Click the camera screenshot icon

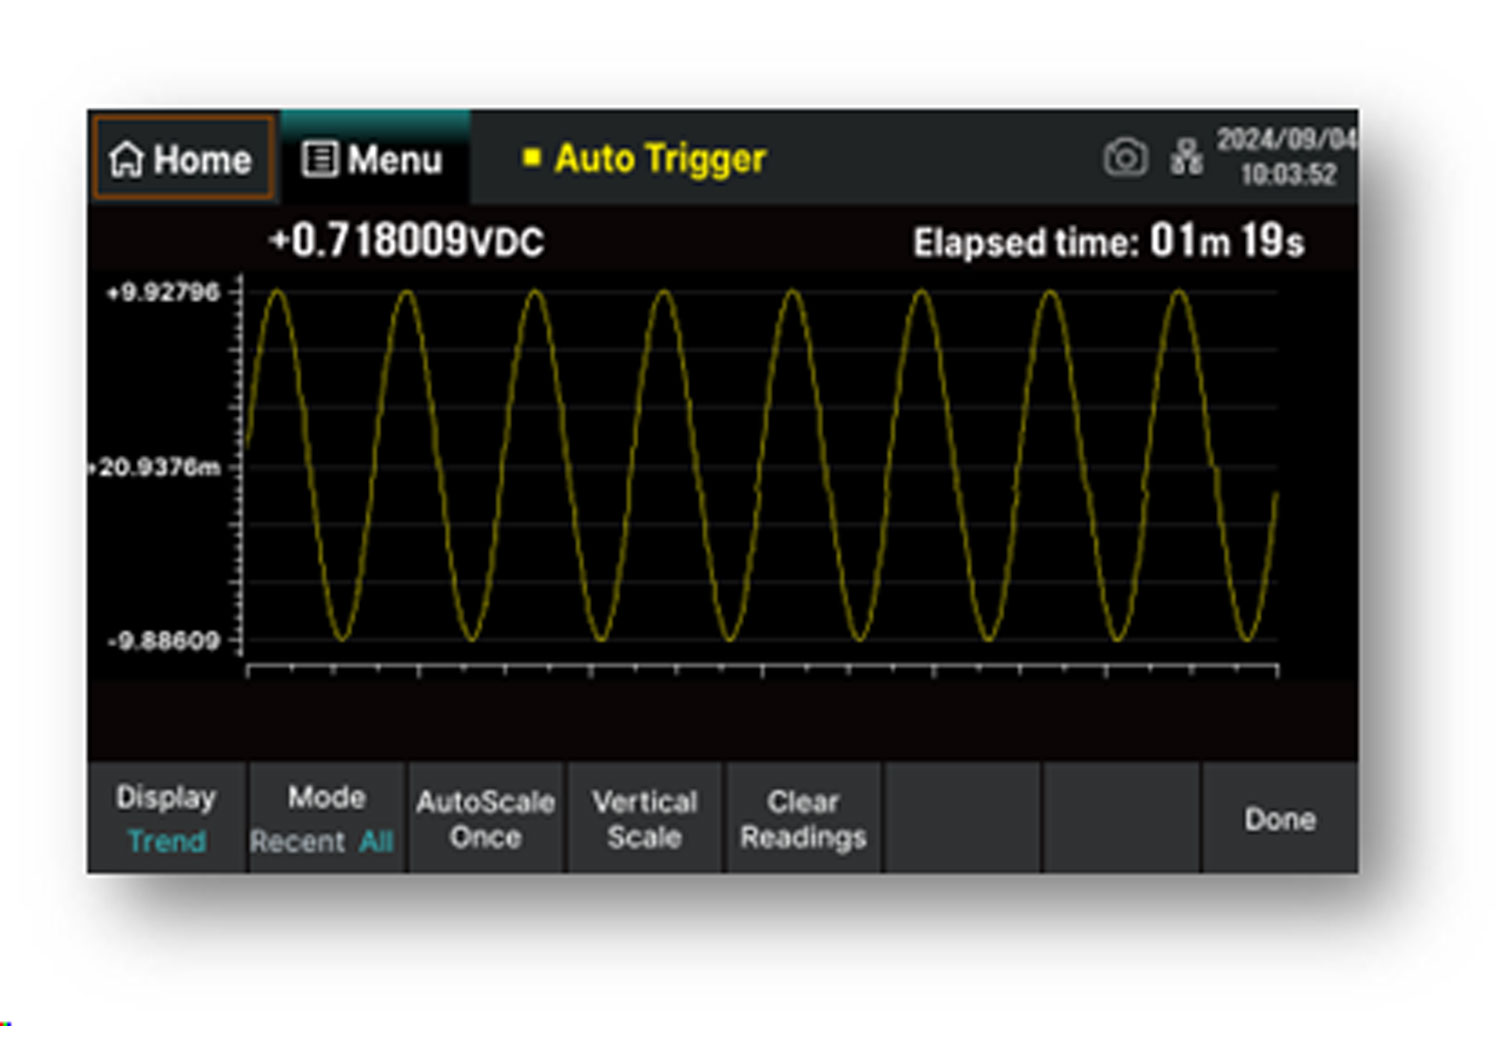coord(1125,158)
